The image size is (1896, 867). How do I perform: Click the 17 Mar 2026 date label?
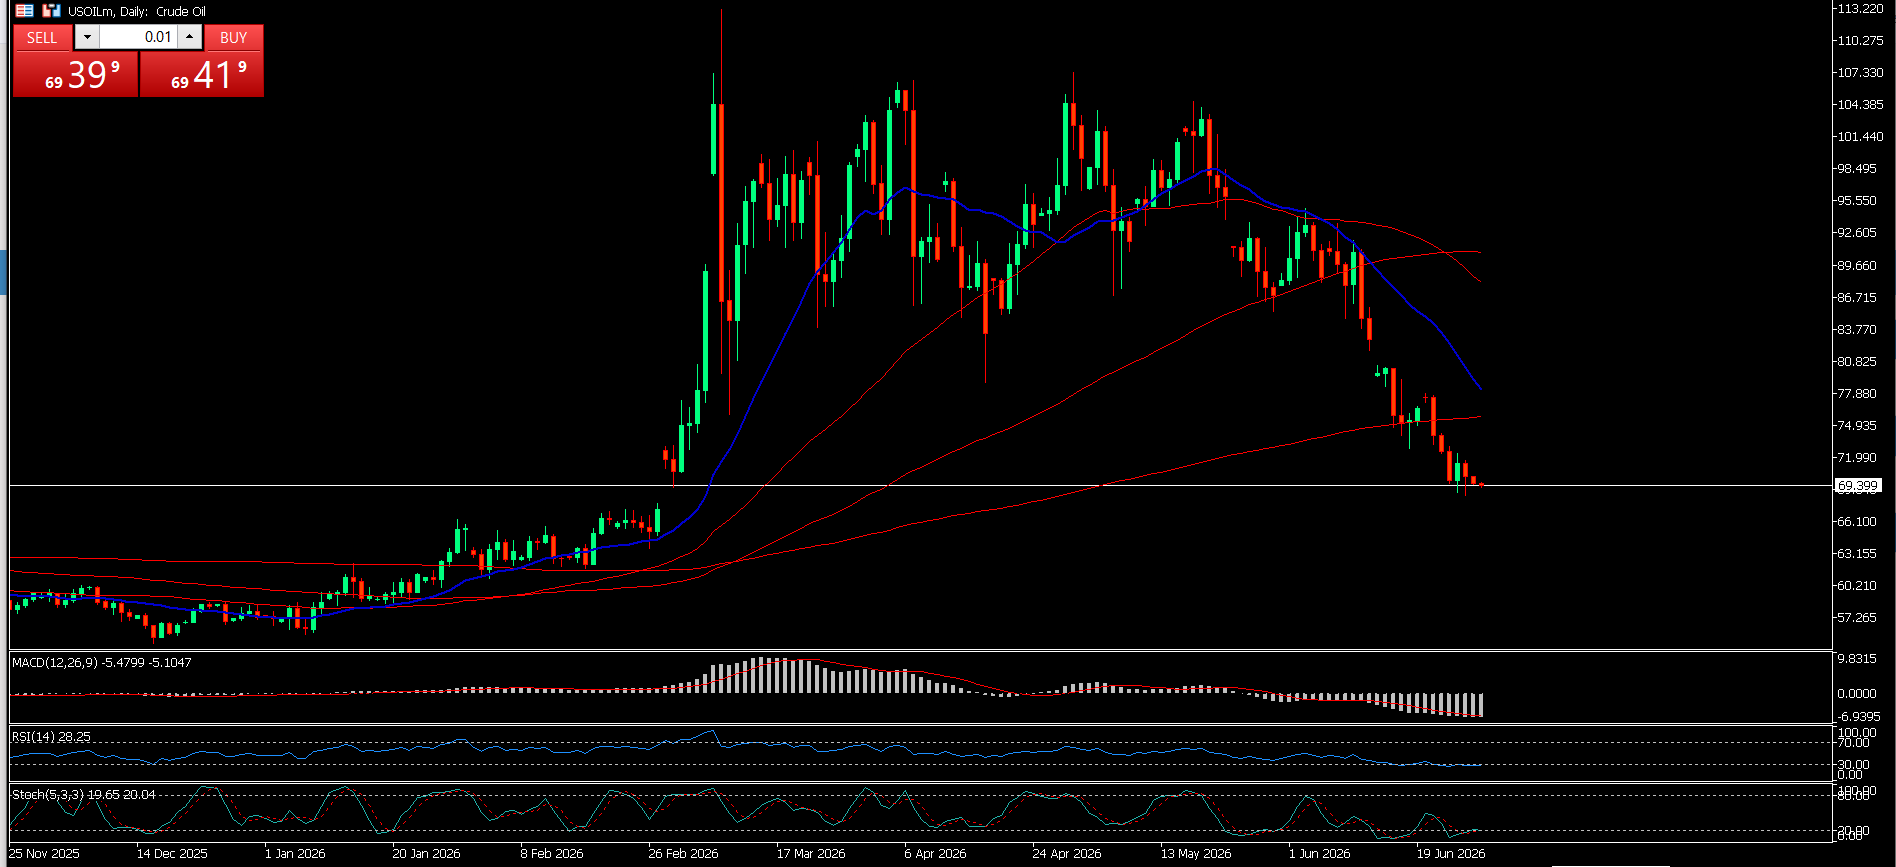pyautogui.click(x=811, y=853)
